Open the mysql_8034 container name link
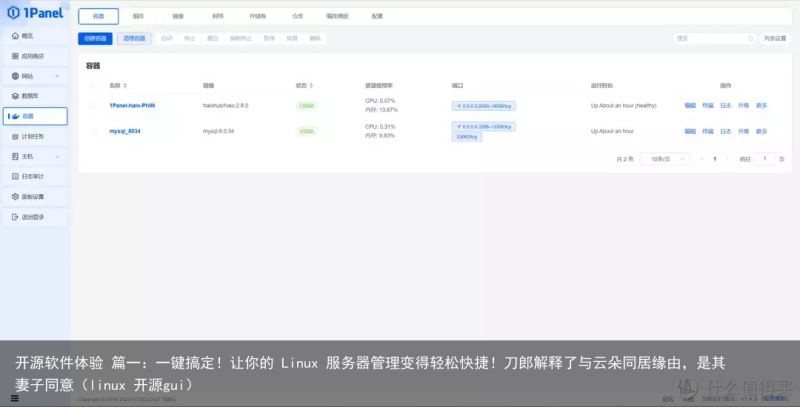 [124, 131]
